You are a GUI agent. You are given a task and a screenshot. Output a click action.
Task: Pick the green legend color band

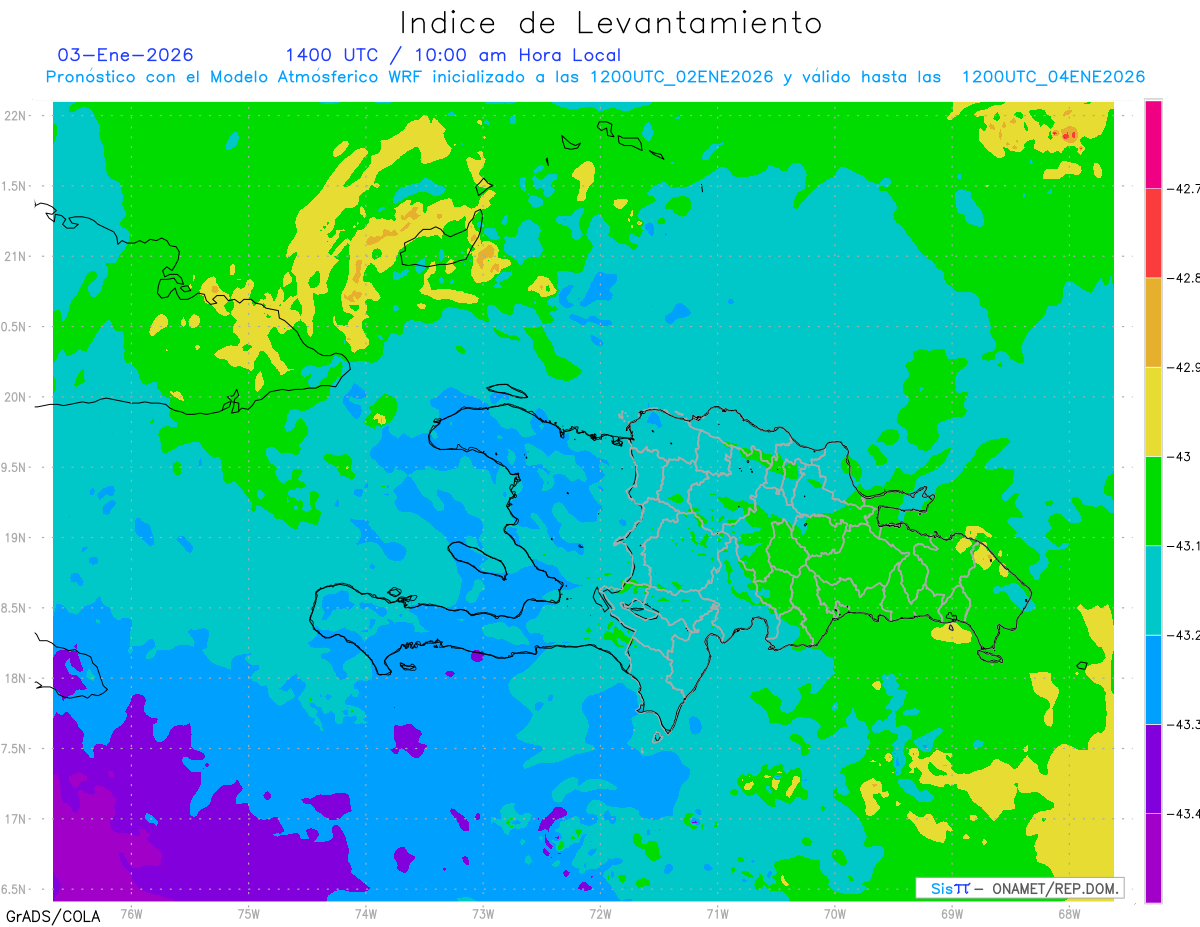pos(1153,500)
